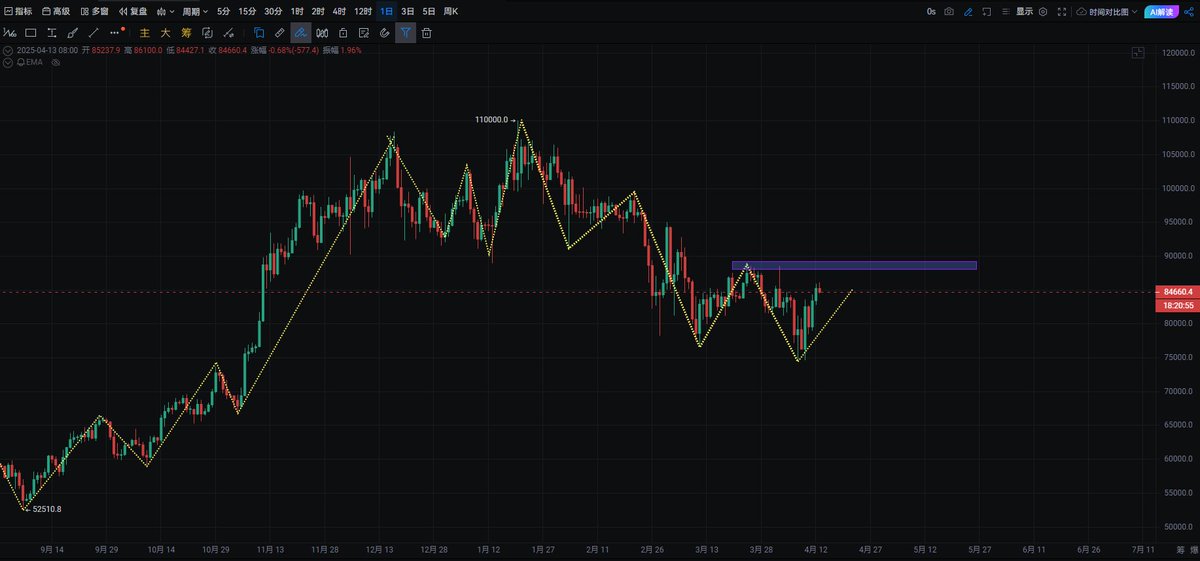Switch to the 5日 timeframe
The image size is (1200, 561).
click(429, 11)
